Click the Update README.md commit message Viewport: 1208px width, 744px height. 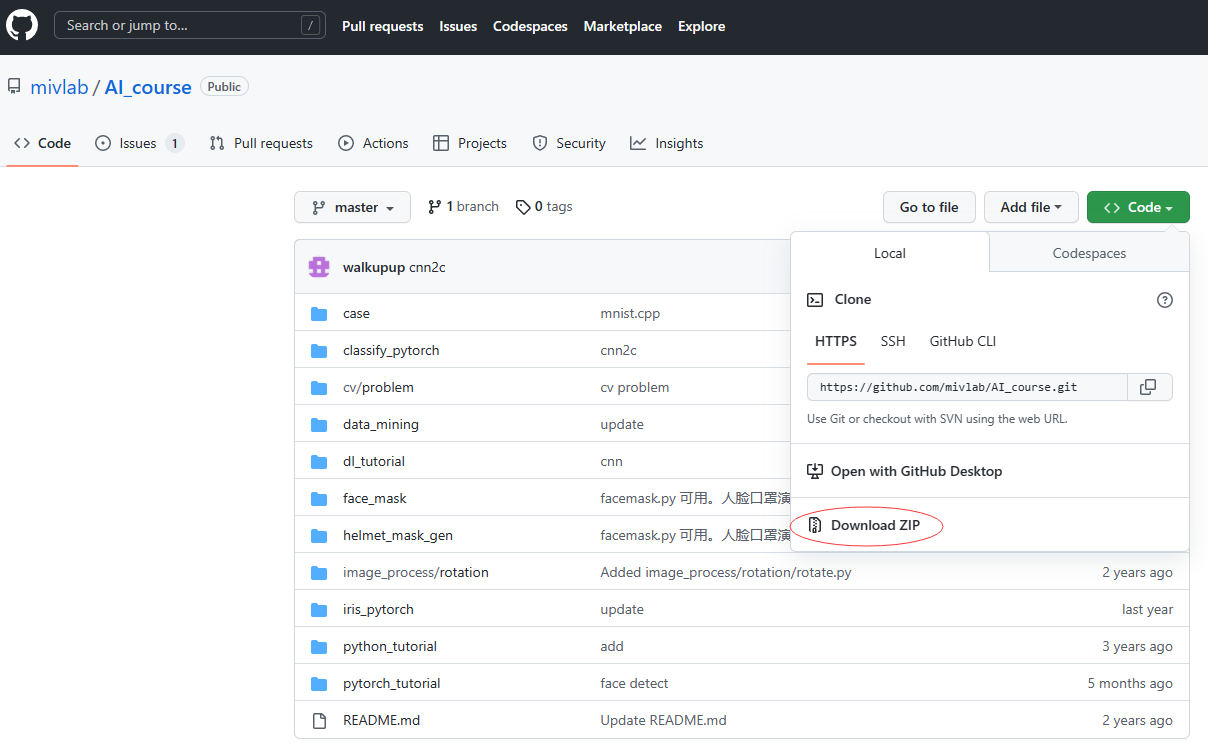[663, 721]
